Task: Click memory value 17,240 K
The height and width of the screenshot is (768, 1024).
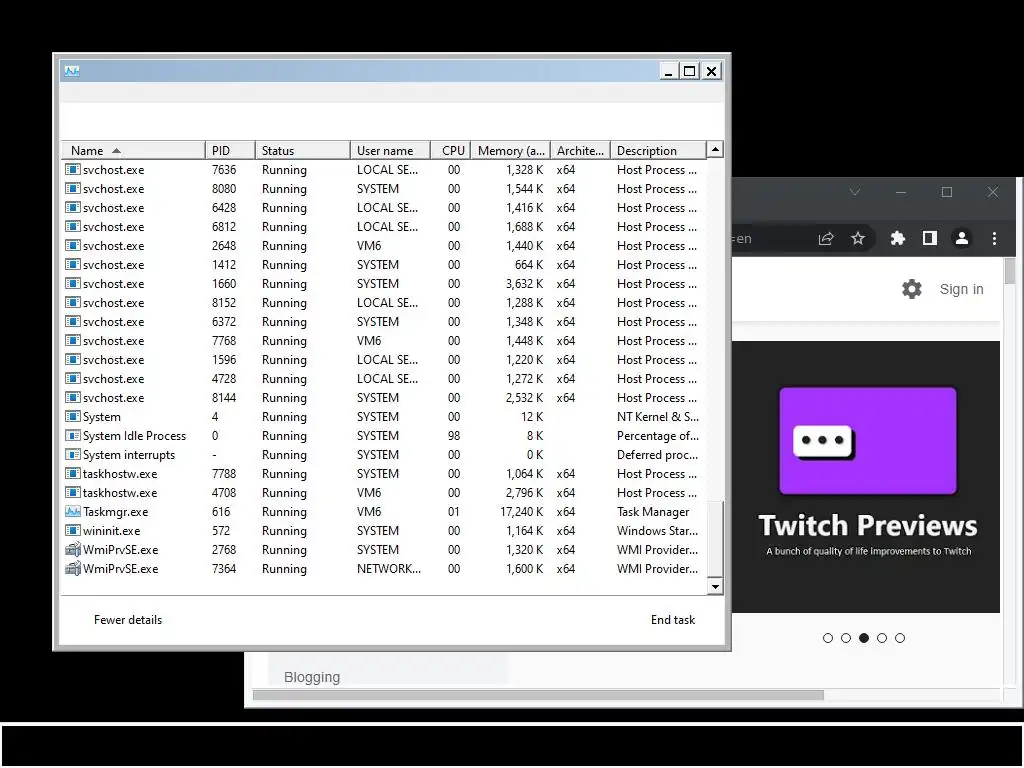Action: pyautogui.click(x=522, y=511)
